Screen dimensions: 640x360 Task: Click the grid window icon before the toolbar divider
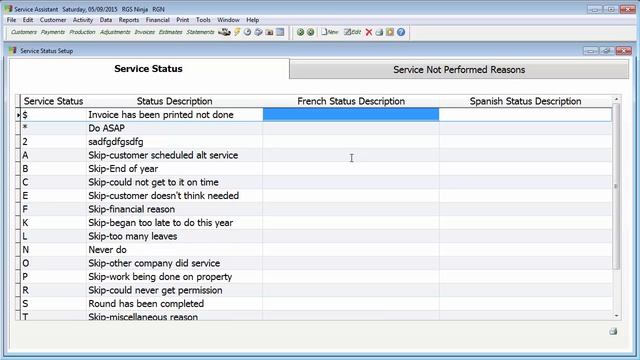(x=280, y=32)
